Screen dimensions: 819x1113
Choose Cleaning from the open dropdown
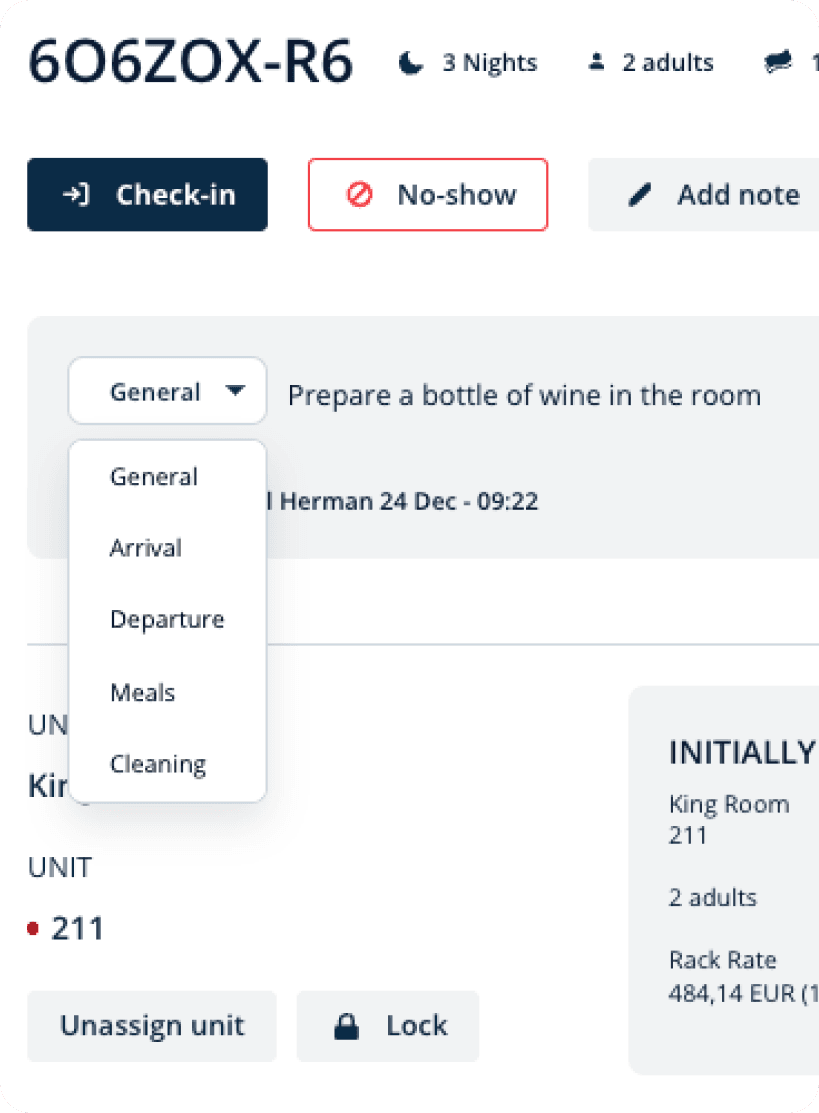pyautogui.click(x=158, y=764)
